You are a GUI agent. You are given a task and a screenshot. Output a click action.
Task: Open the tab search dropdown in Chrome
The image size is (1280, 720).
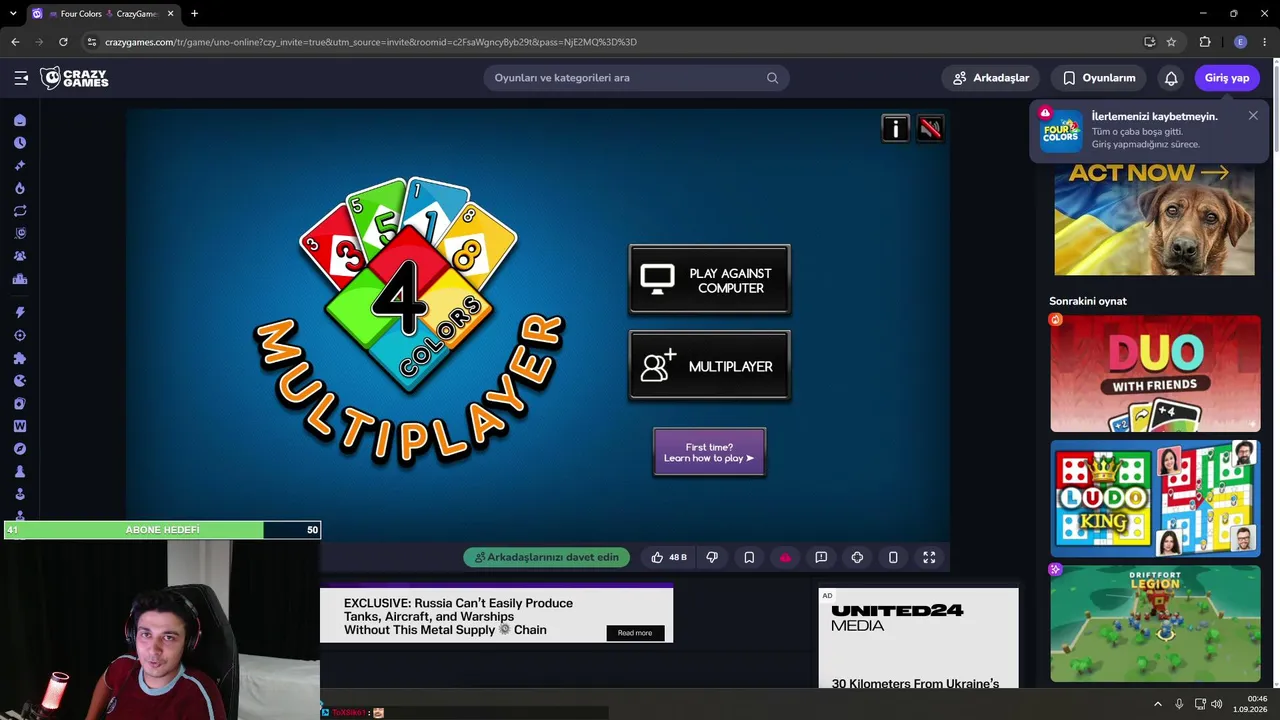point(12,14)
